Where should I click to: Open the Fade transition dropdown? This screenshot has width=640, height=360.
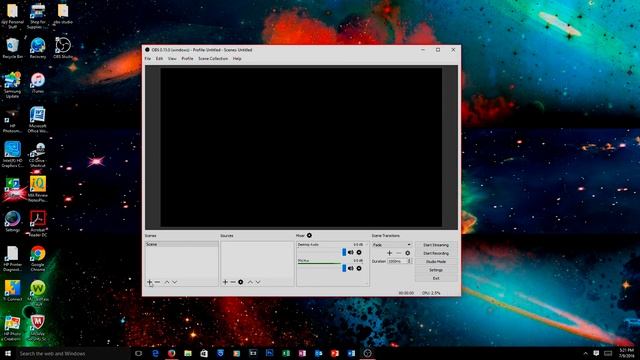tap(391, 245)
